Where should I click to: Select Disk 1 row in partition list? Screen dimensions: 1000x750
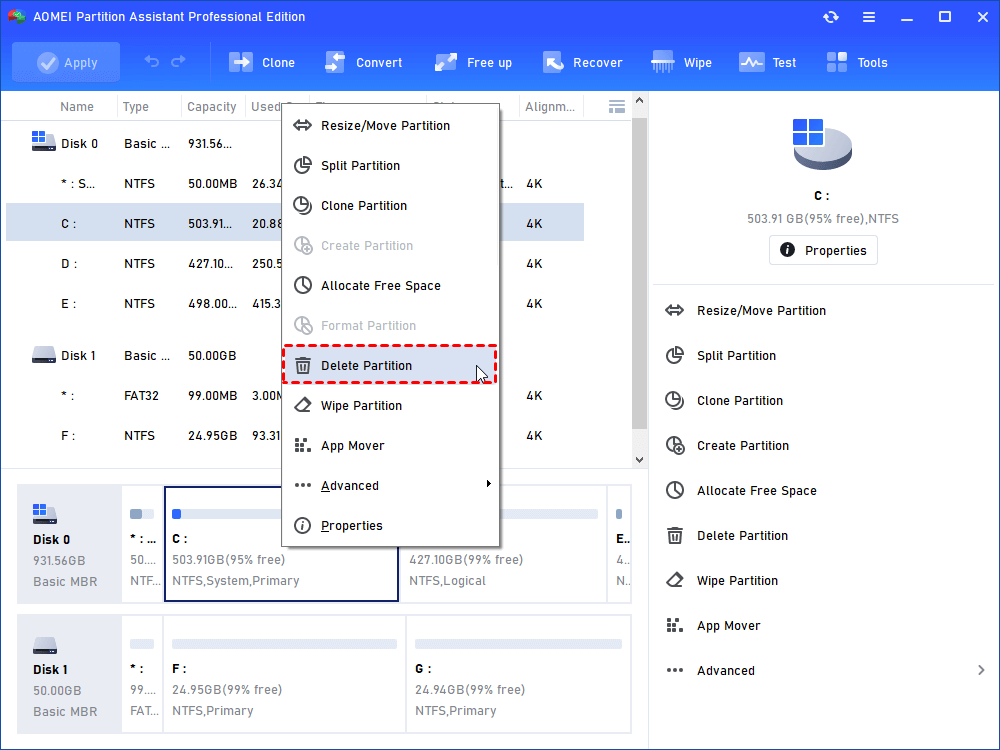click(295, 356)
